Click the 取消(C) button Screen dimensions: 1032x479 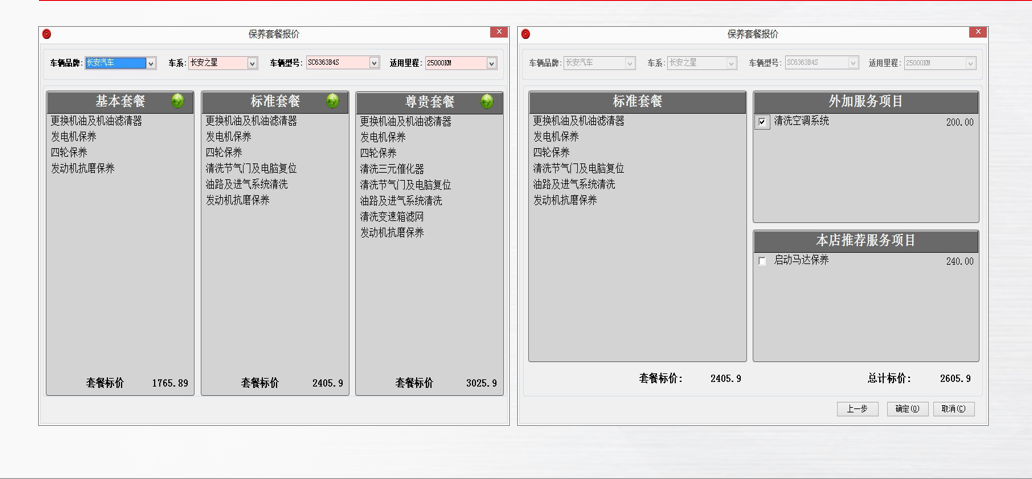pyautogui.click(x=953, y=409)
